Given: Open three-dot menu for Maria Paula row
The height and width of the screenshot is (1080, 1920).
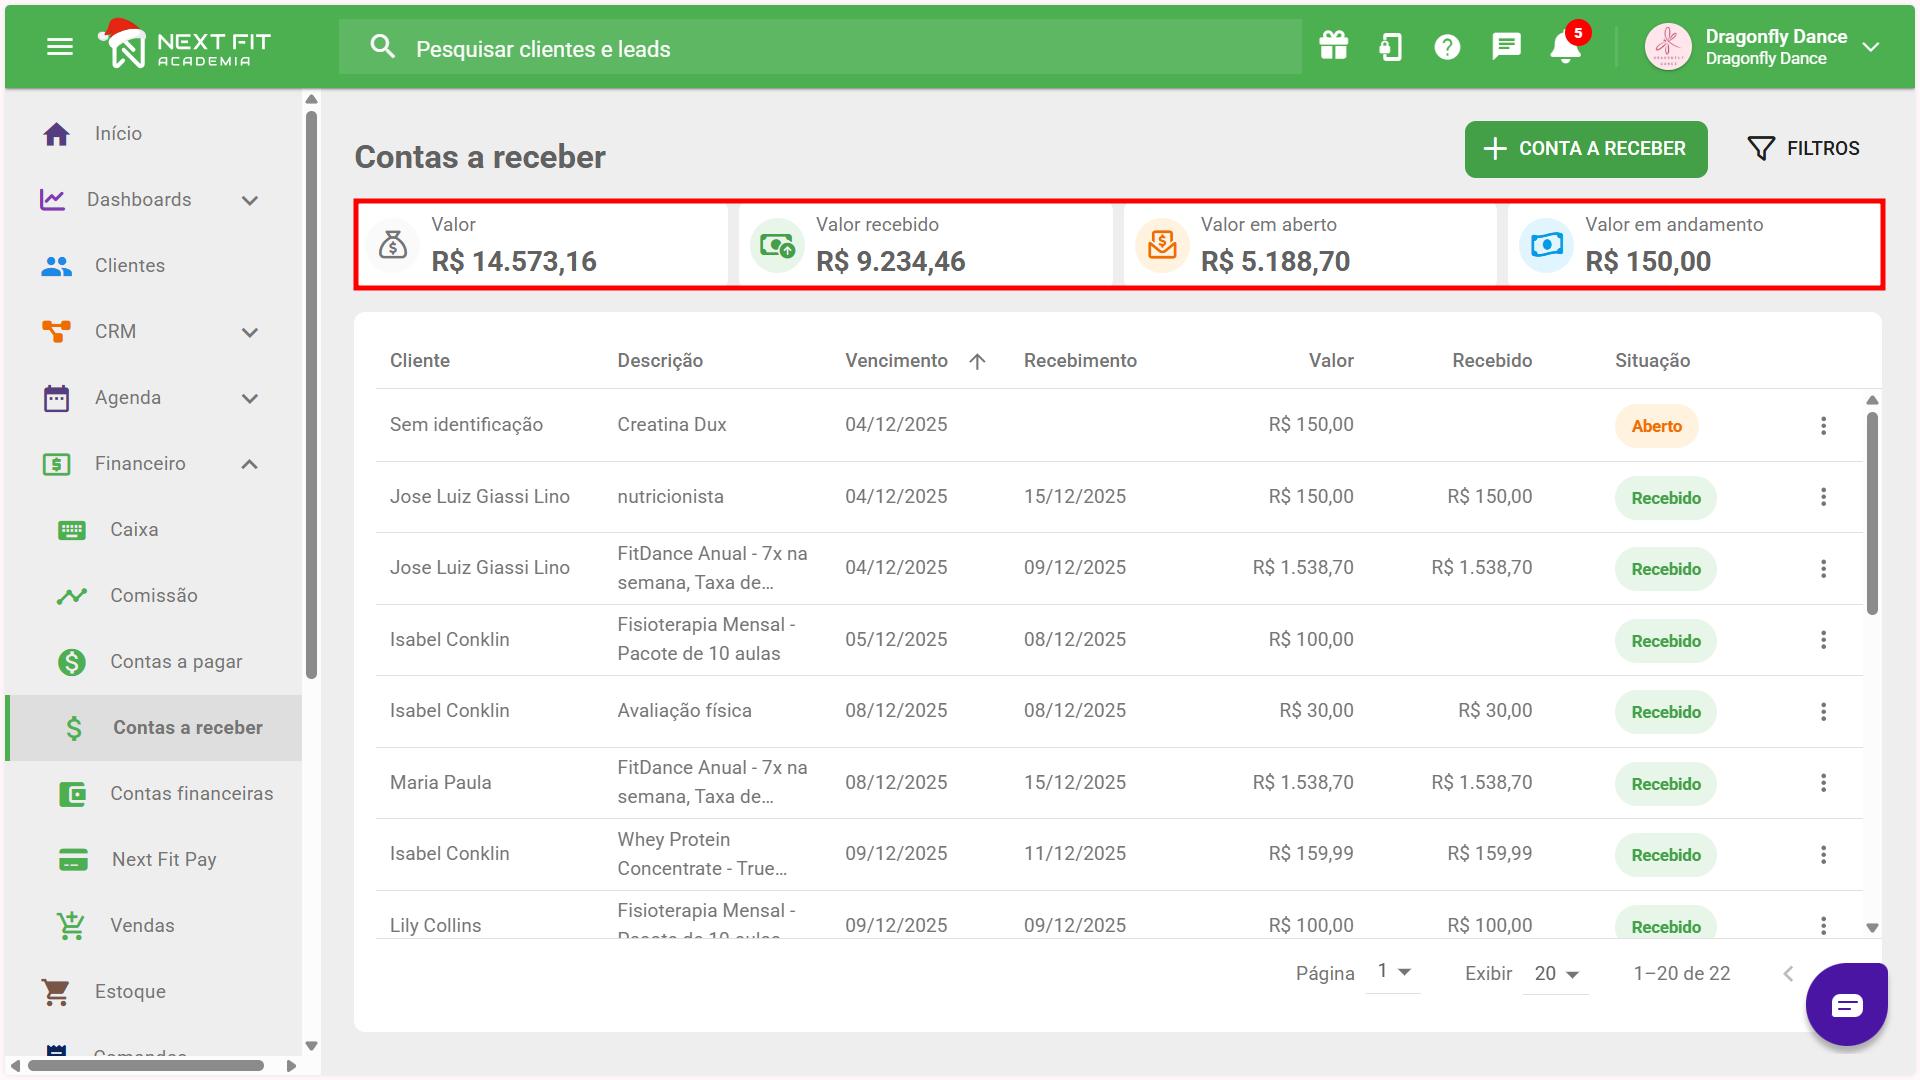Looking at the screenshot, I should [x=1823, y=783].
